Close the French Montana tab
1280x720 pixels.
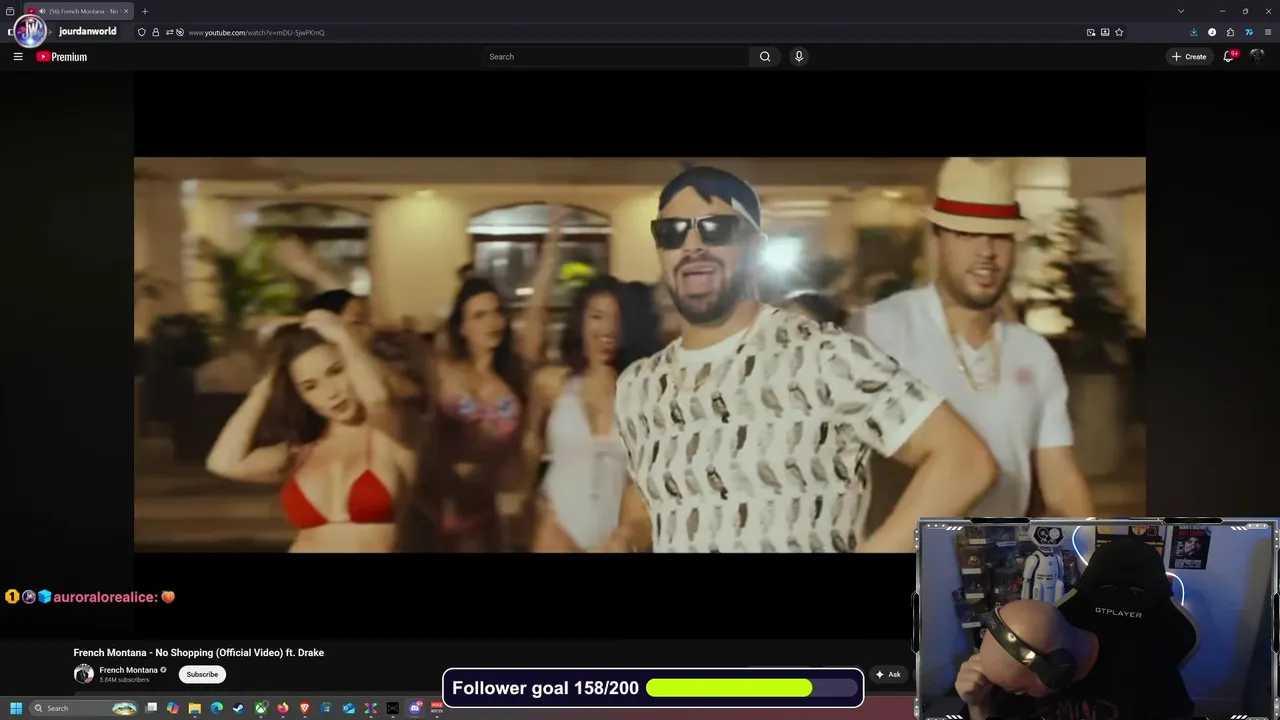tap(126, 11)
